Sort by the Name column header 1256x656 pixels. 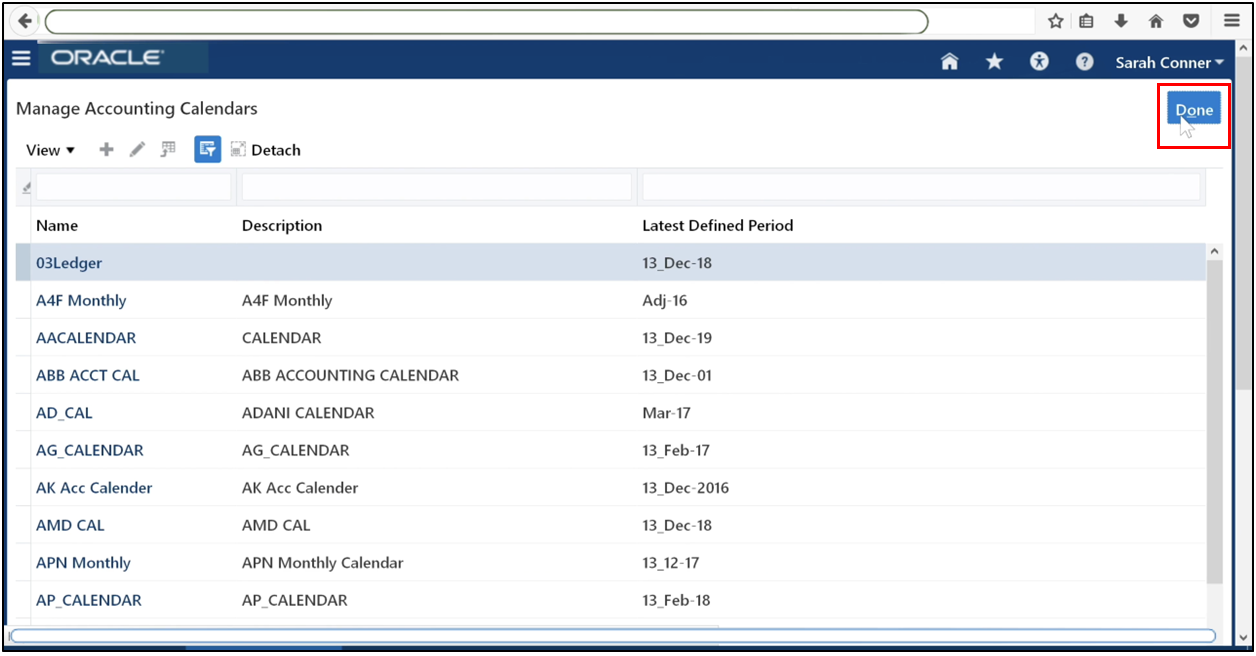57,225
